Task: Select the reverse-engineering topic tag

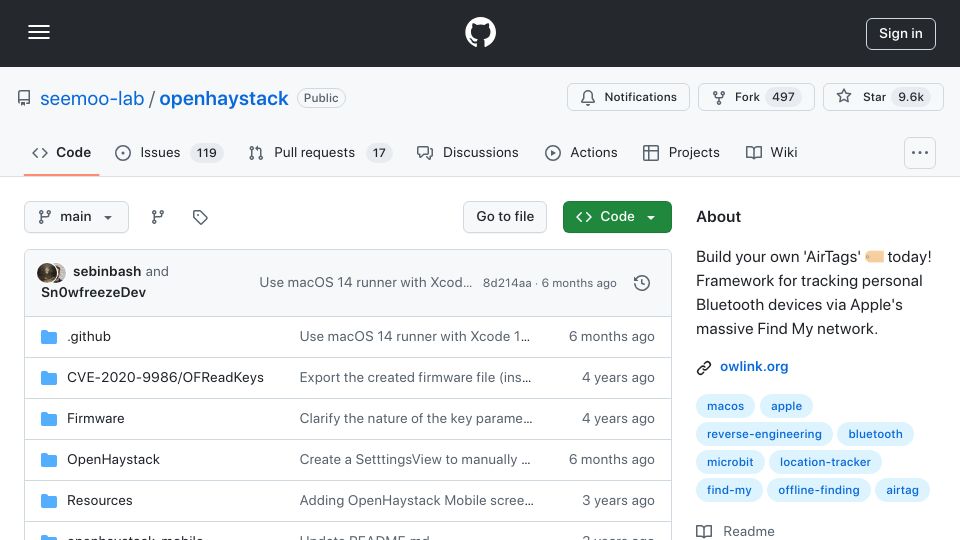Action: point(764,434)
